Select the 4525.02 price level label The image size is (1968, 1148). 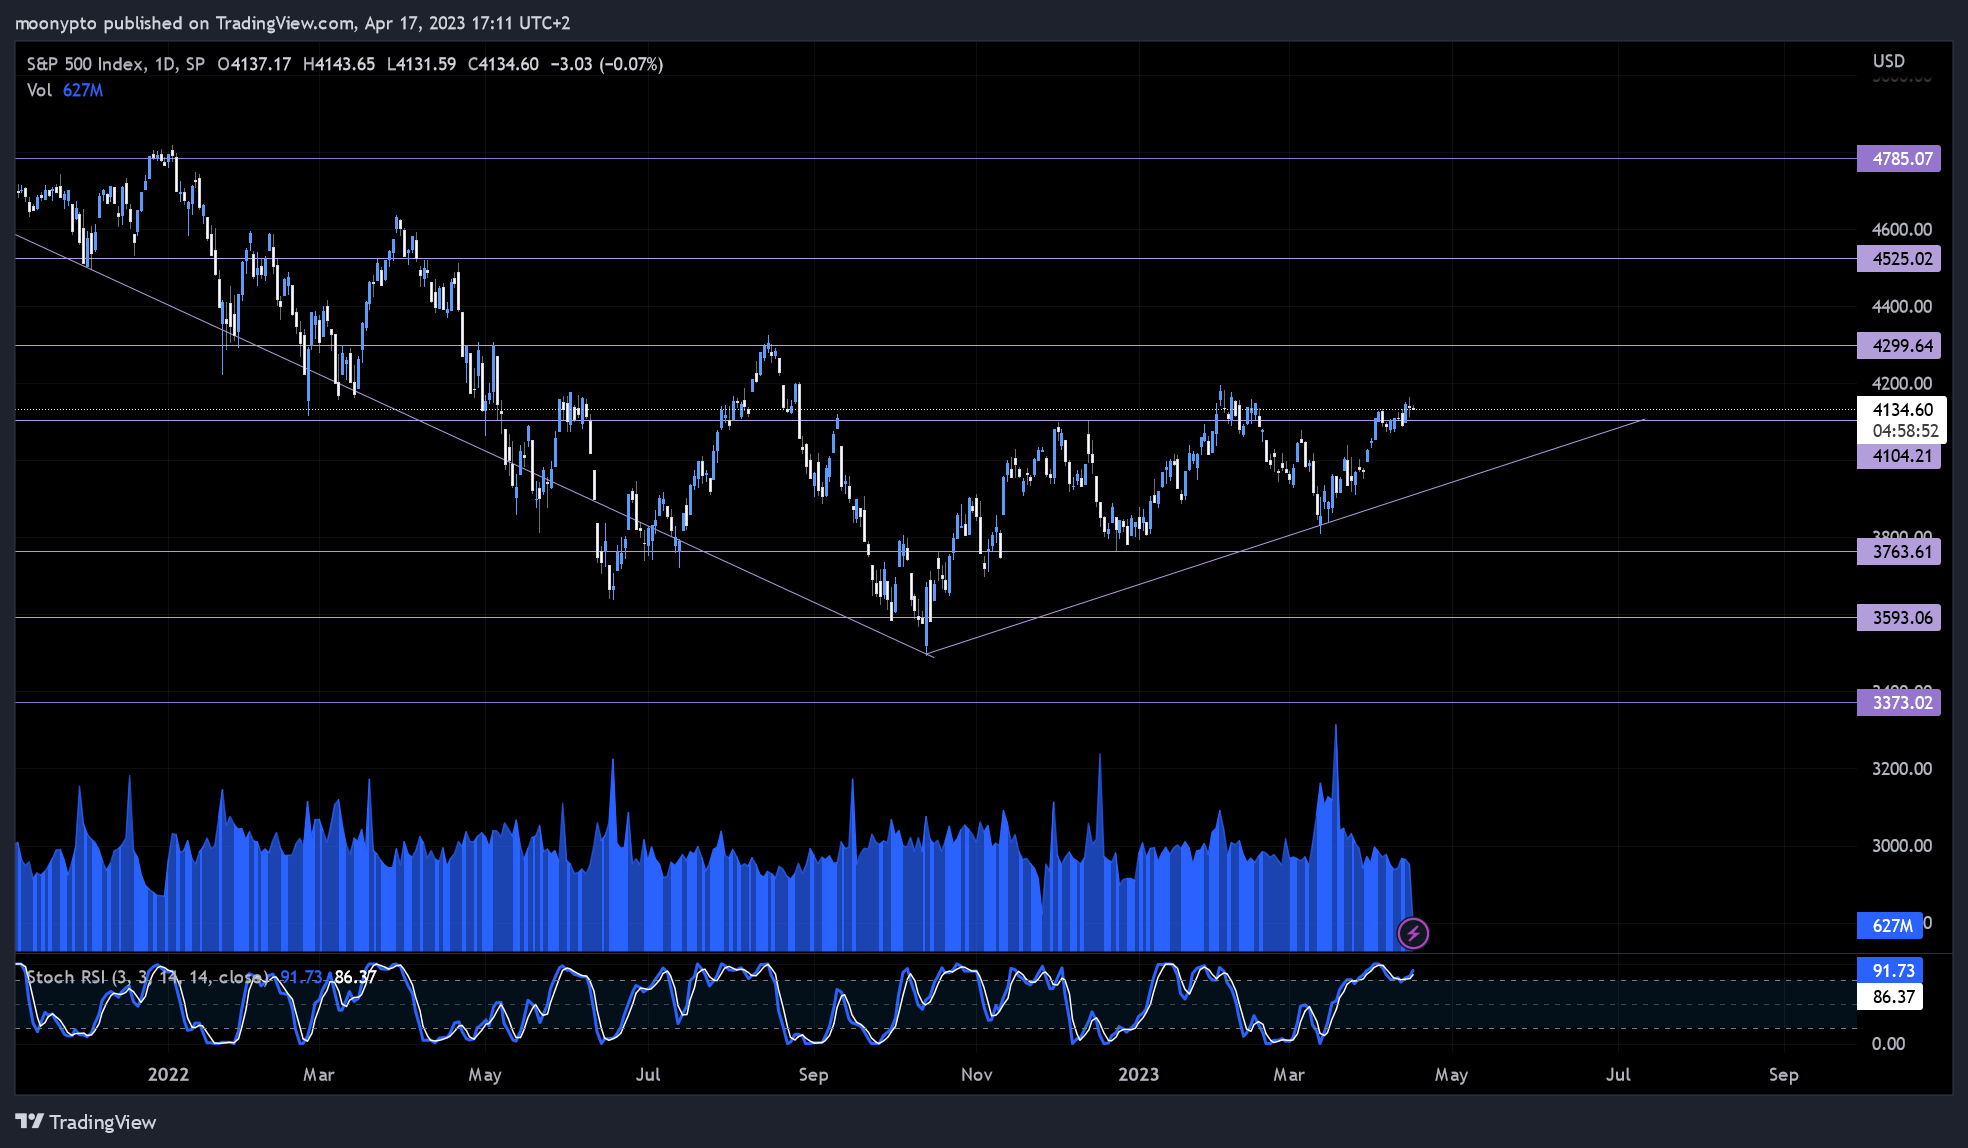1899,258
